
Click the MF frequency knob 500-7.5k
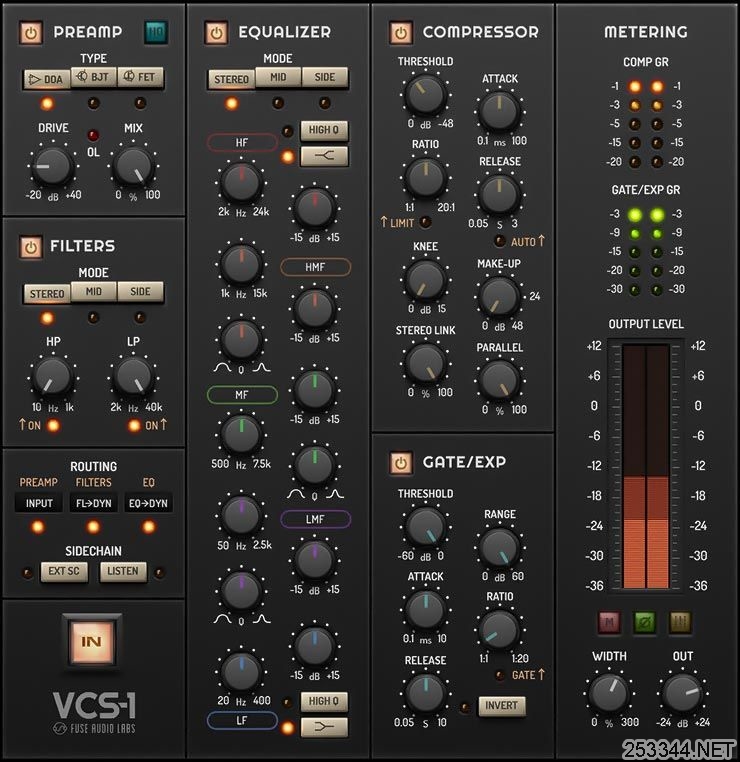point(241,435)
